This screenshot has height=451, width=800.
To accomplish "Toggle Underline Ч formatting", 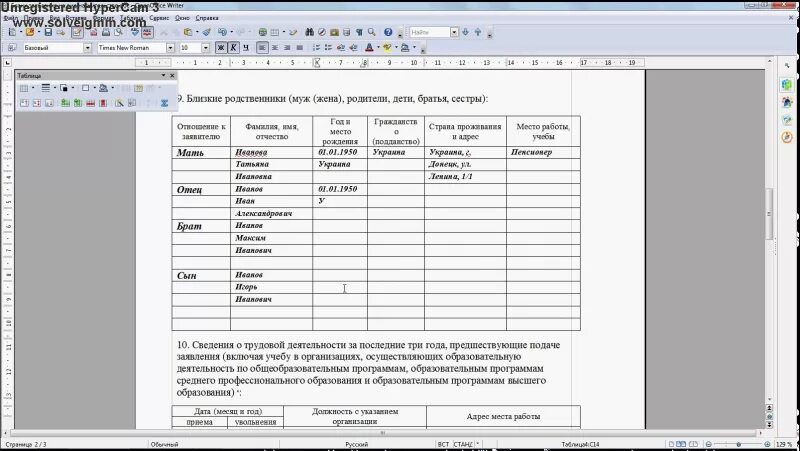I will point(246,47).
